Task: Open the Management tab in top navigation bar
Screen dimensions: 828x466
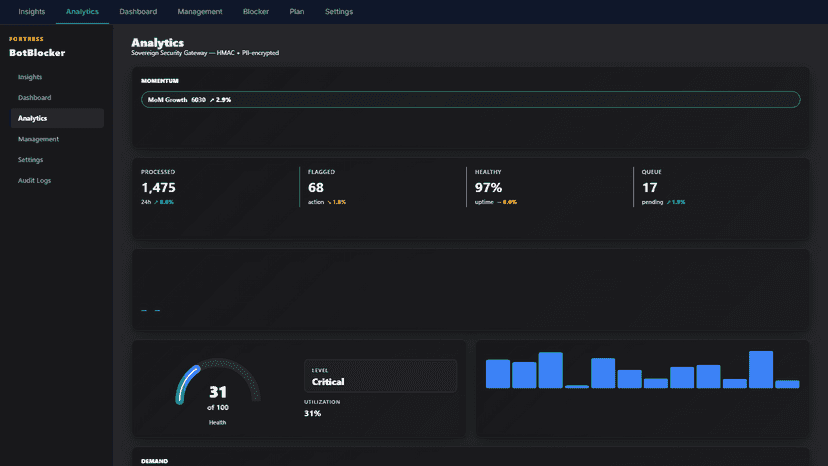Action: pyautogui.click(x=200, y=12)
